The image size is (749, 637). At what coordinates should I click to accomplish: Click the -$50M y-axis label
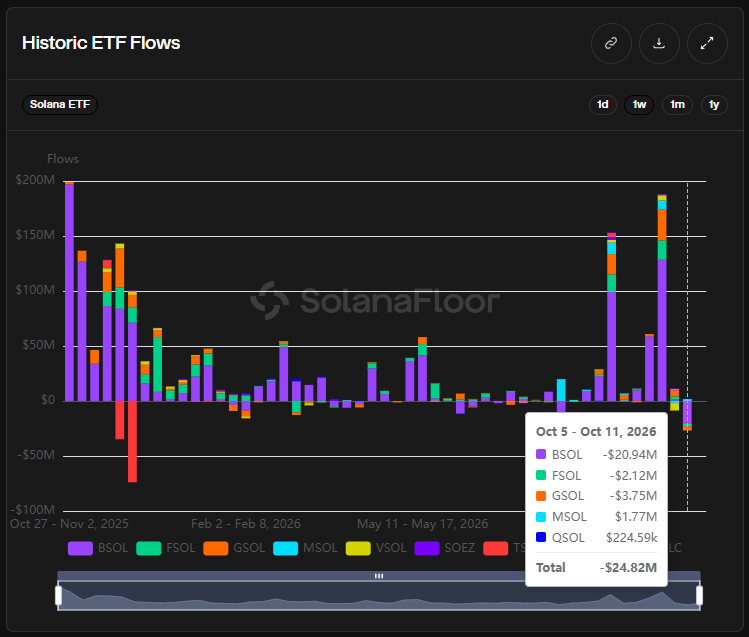pos(36,455)
